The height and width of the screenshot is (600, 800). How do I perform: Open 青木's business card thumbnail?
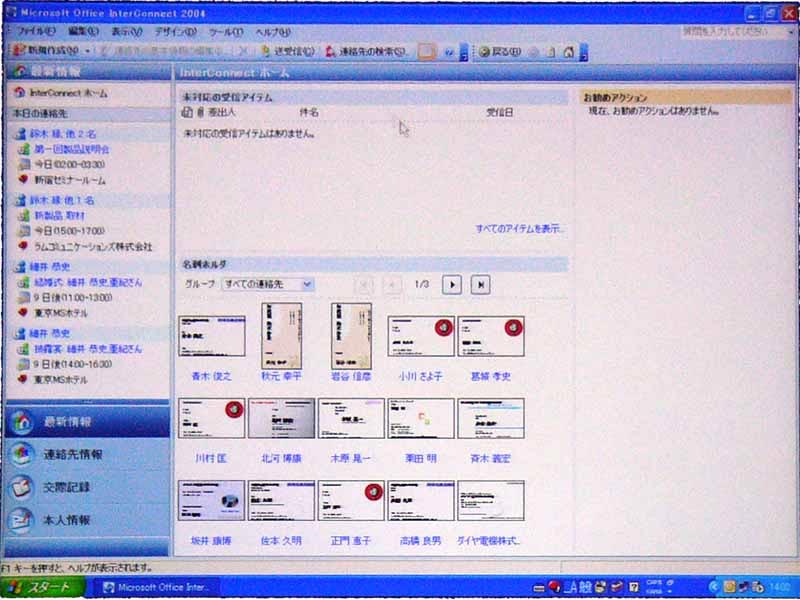[212, 336]
